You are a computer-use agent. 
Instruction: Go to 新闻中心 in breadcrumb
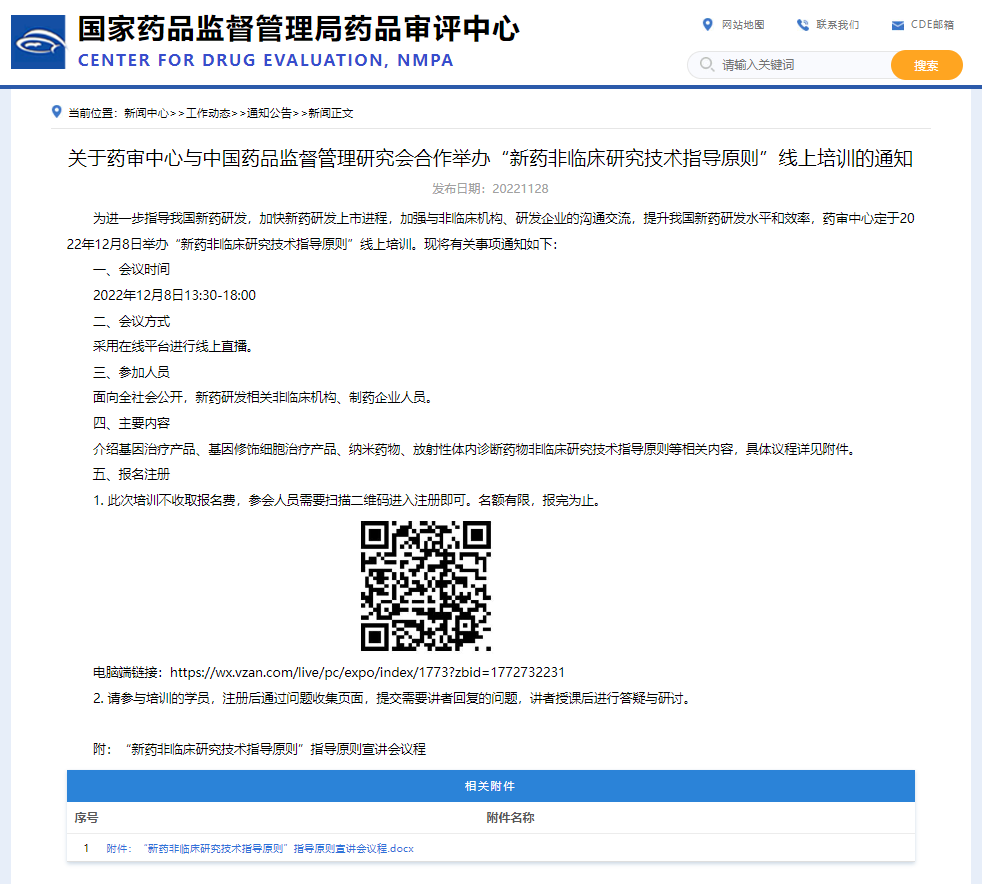[146, 113]
